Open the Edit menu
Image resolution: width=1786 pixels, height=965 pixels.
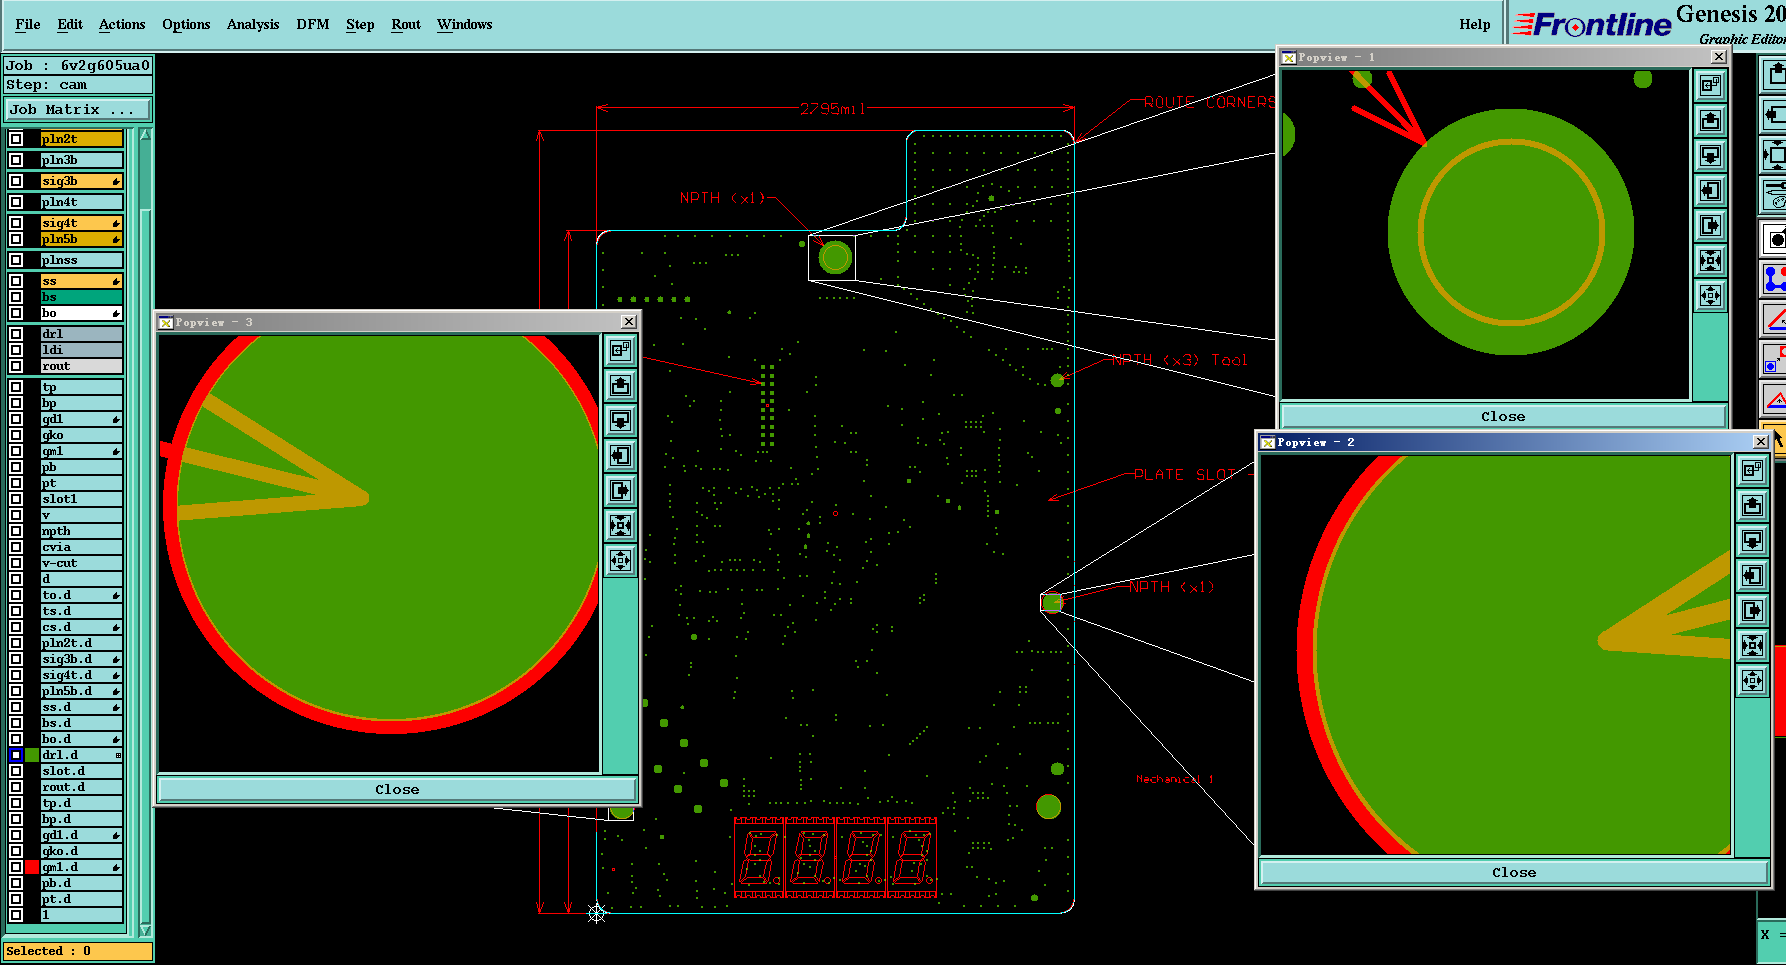pos(70,24)
